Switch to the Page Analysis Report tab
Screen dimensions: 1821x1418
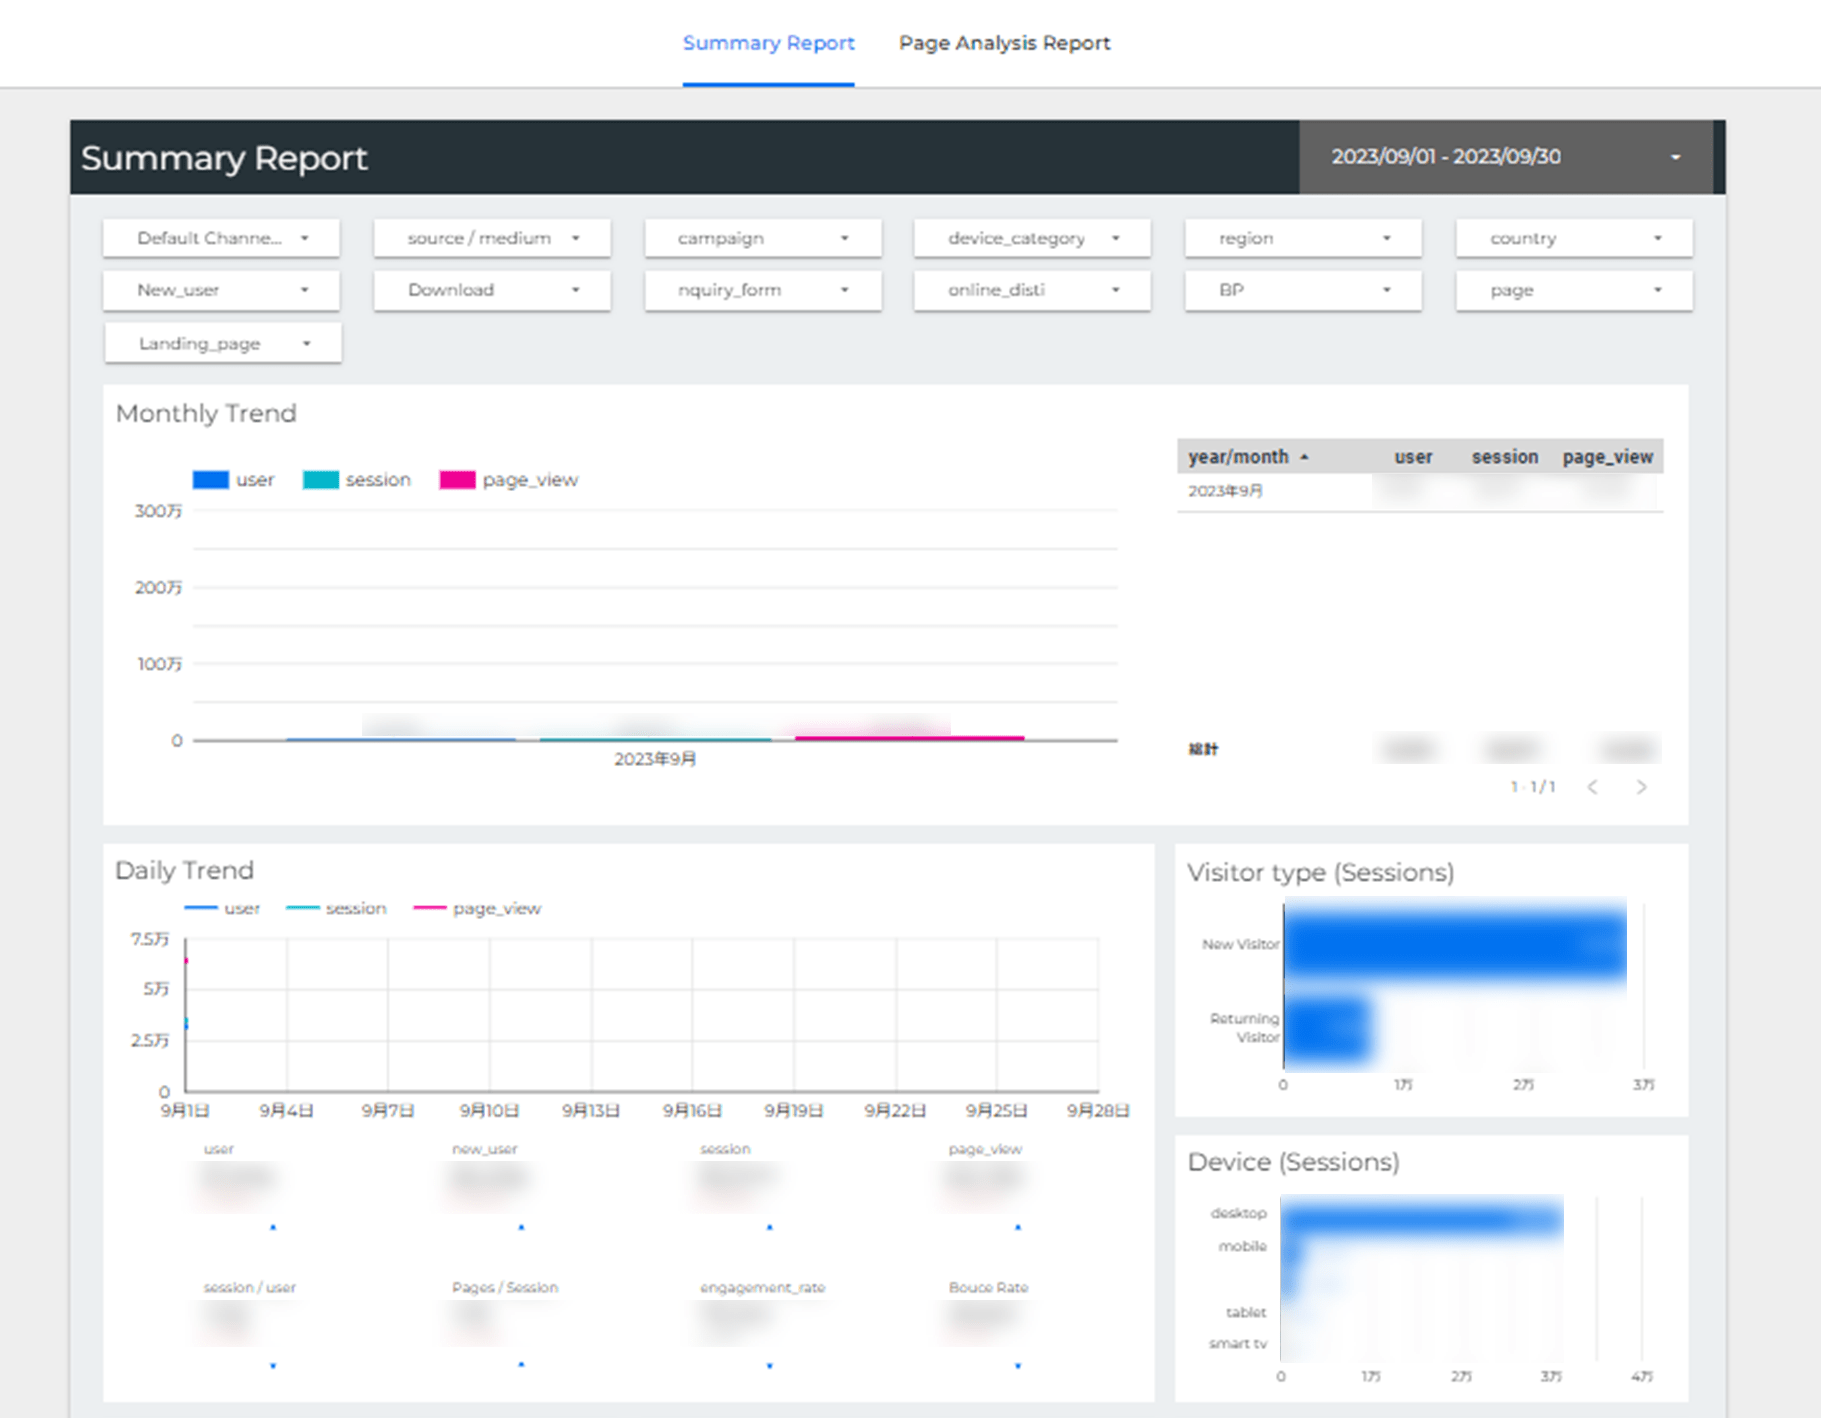[x=1003, y=43]
